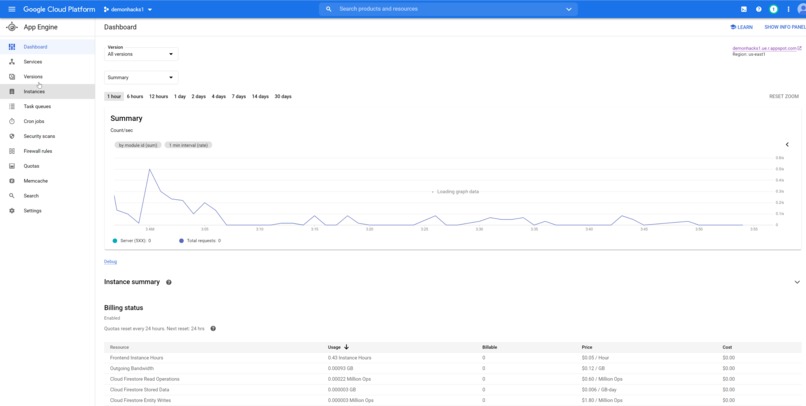Select the 1 hour time range
Viewport: 806px width, 406px height.
(x=114, y=96)
